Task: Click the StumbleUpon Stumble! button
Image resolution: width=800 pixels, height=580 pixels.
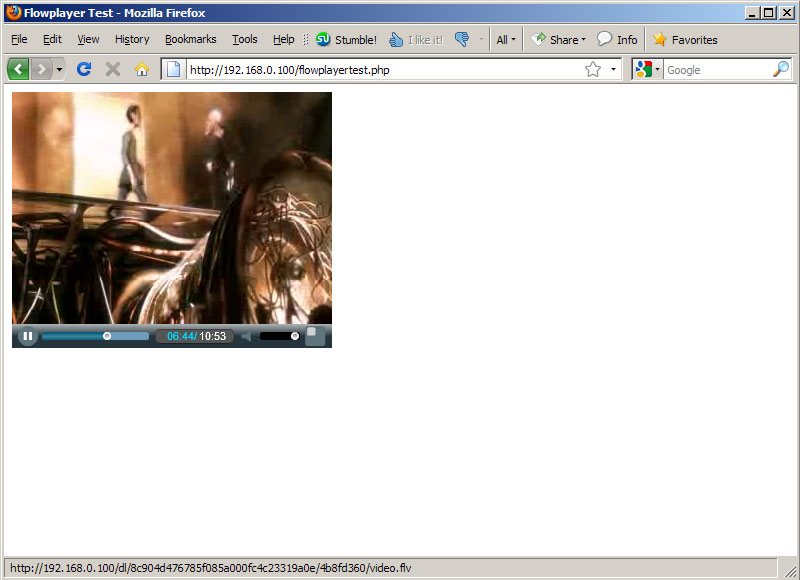Action: 346,40
